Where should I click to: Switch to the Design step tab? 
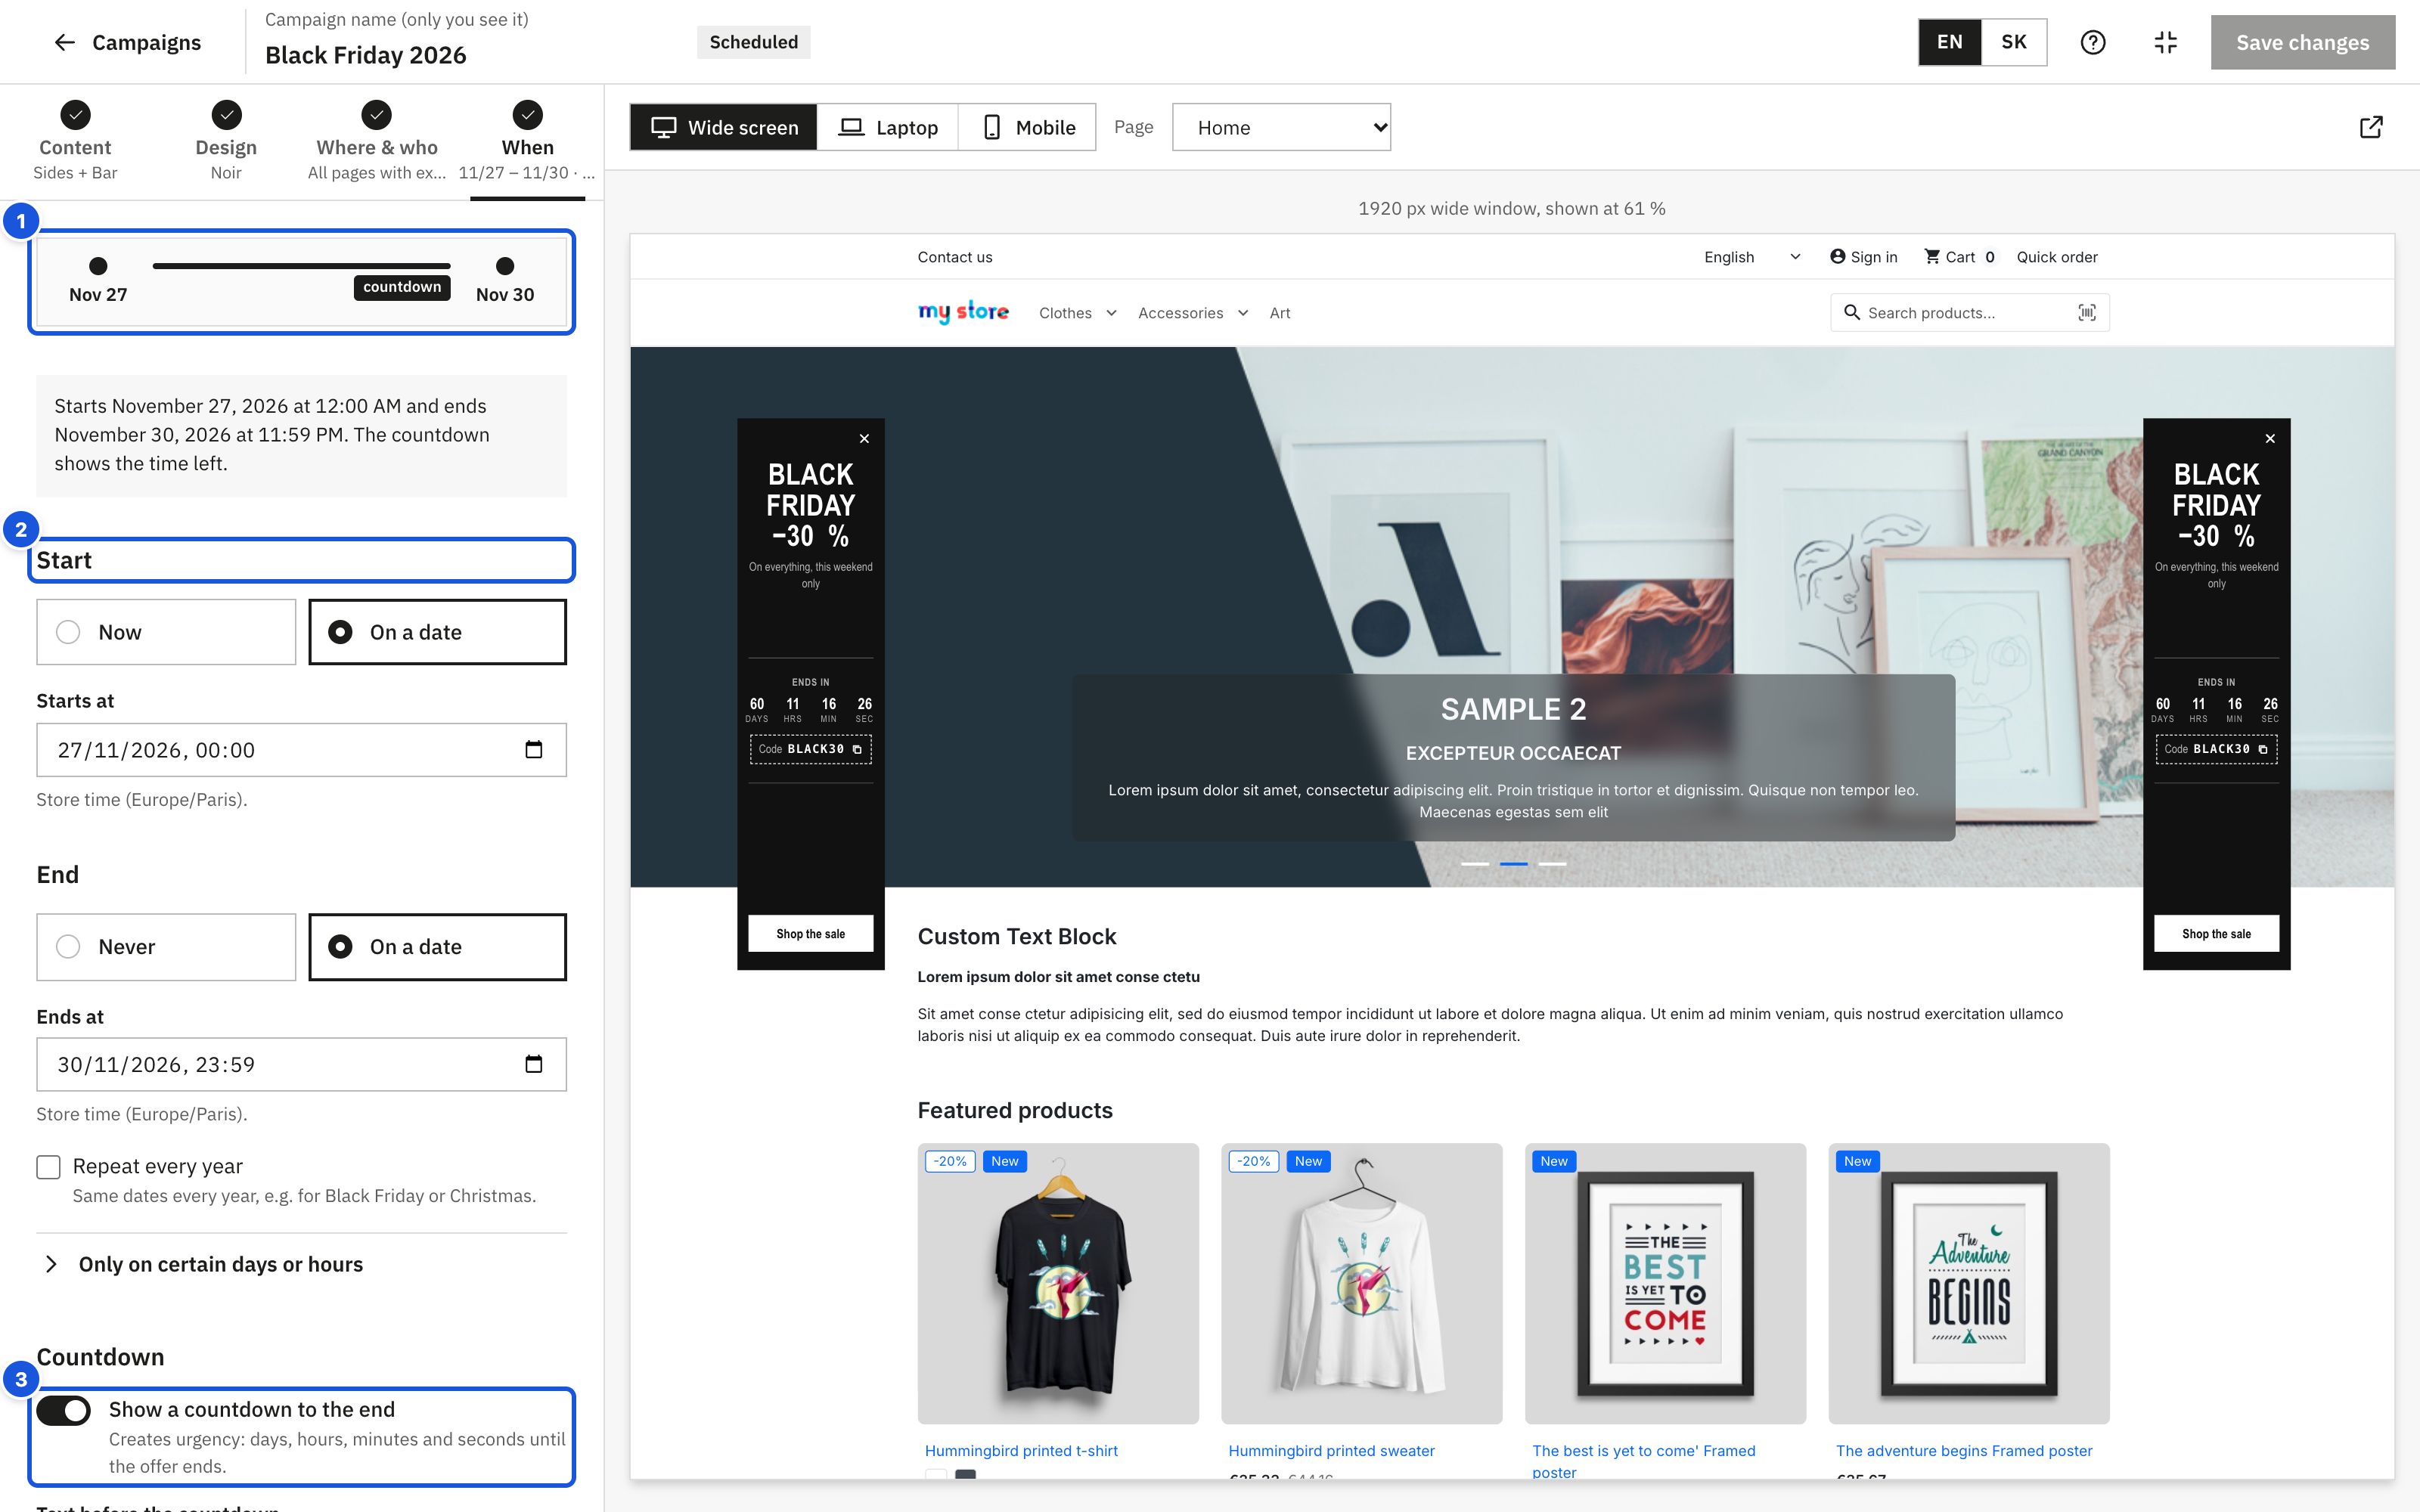click(226, 142)
